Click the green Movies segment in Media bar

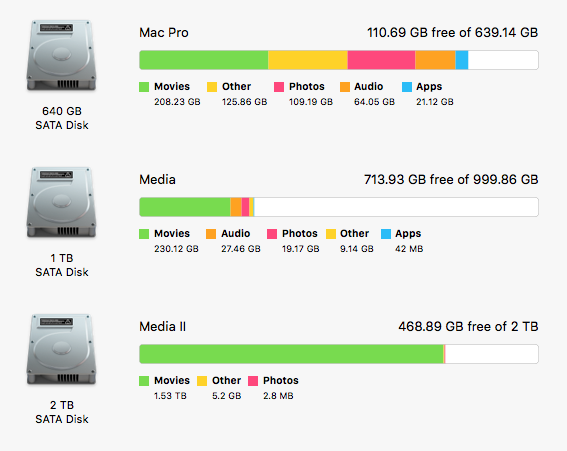coord(185,207)
